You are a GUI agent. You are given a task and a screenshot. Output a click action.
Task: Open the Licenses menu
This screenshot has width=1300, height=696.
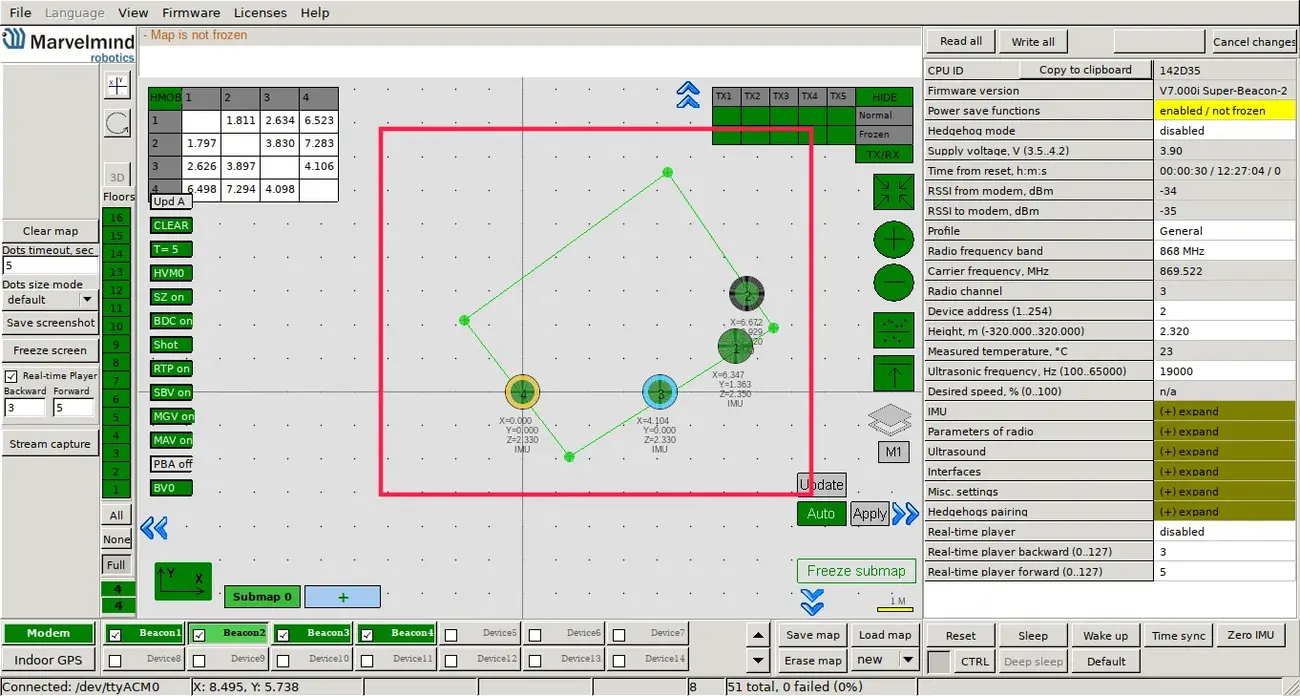coord(260,13)
